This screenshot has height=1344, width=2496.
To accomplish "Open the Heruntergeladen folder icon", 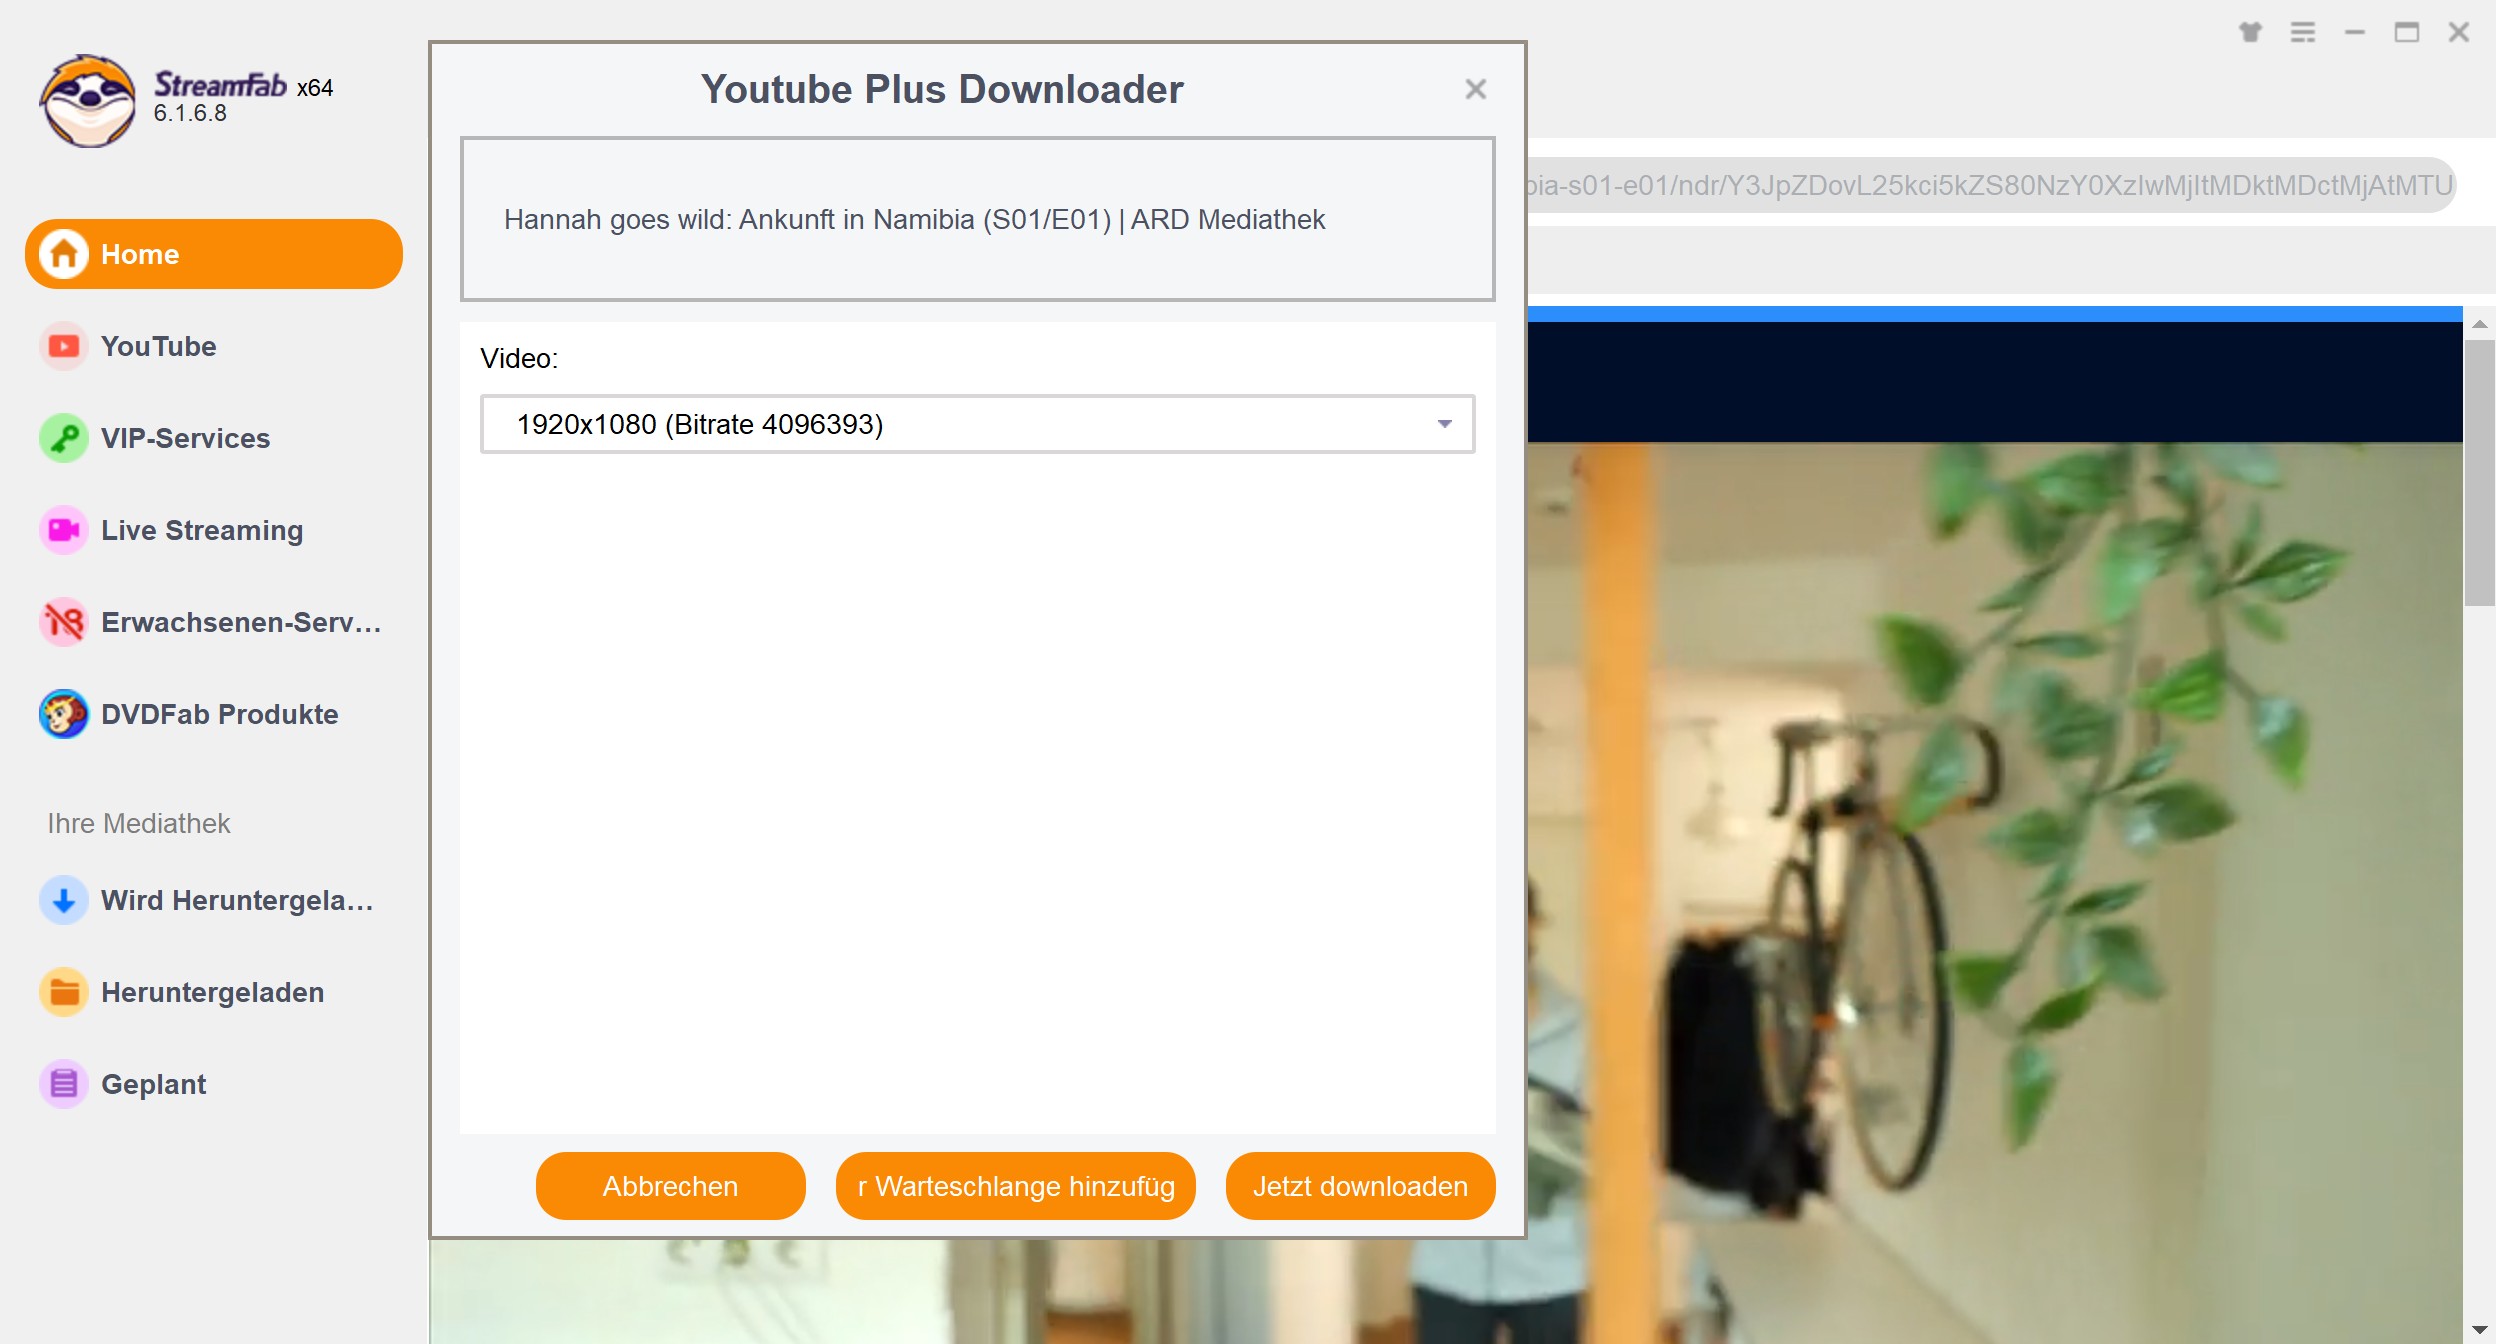I will click(63, 993).
